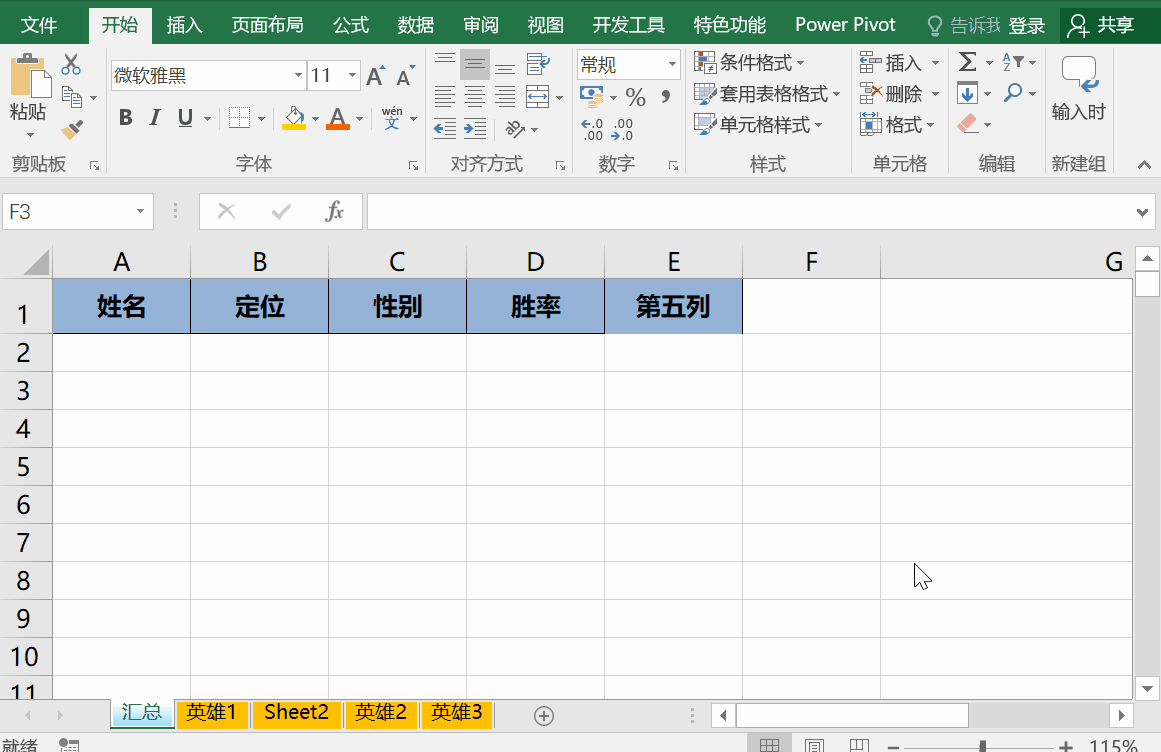Screen dimensions: 1161x752
Task: Toggle Align Right
Action: pos(505,96)
